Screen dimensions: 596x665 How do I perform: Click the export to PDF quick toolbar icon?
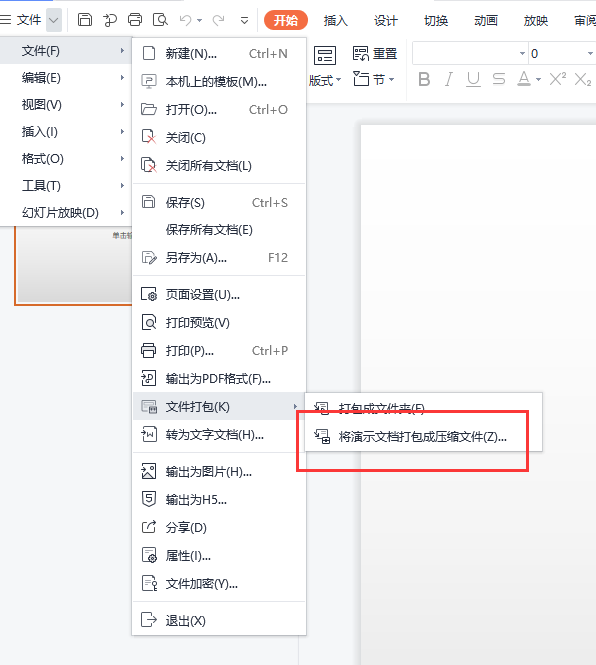110,20
